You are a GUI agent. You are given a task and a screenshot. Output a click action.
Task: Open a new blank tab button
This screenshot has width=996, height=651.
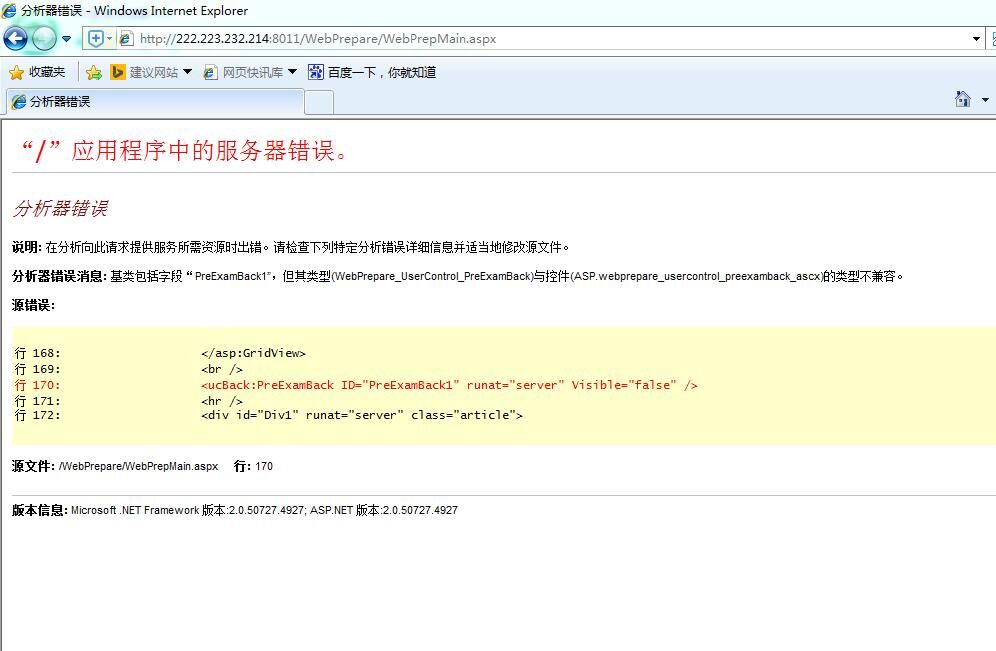click(x=320, y=102)
